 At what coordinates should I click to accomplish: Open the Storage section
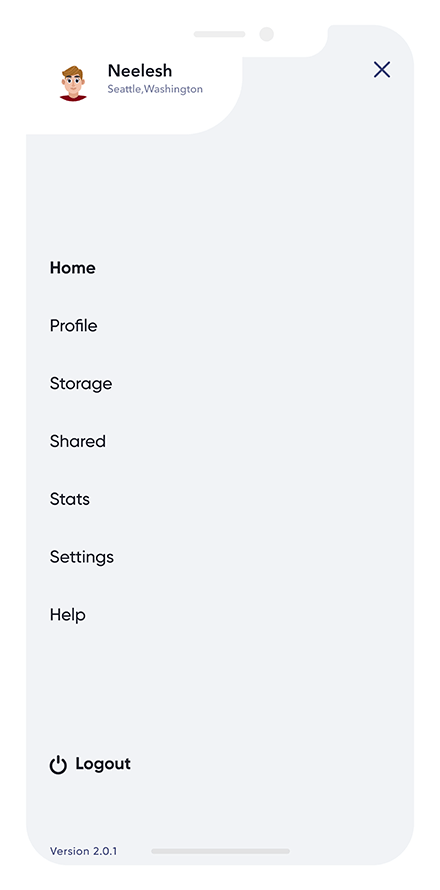tap(81, 384)
